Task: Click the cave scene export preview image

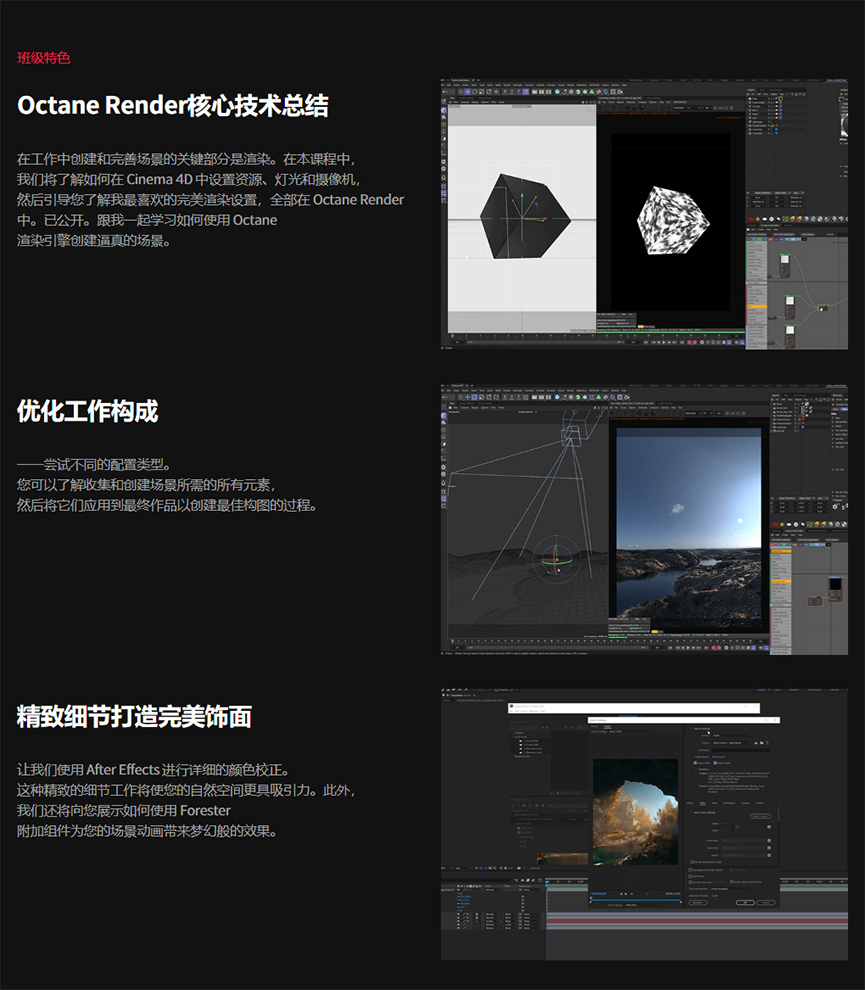Action: tap(635, 812)
